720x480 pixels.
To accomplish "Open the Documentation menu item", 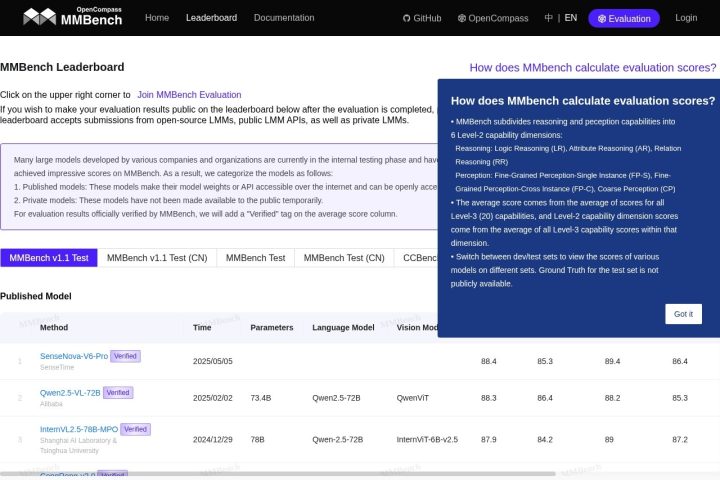I will [284, 18].
